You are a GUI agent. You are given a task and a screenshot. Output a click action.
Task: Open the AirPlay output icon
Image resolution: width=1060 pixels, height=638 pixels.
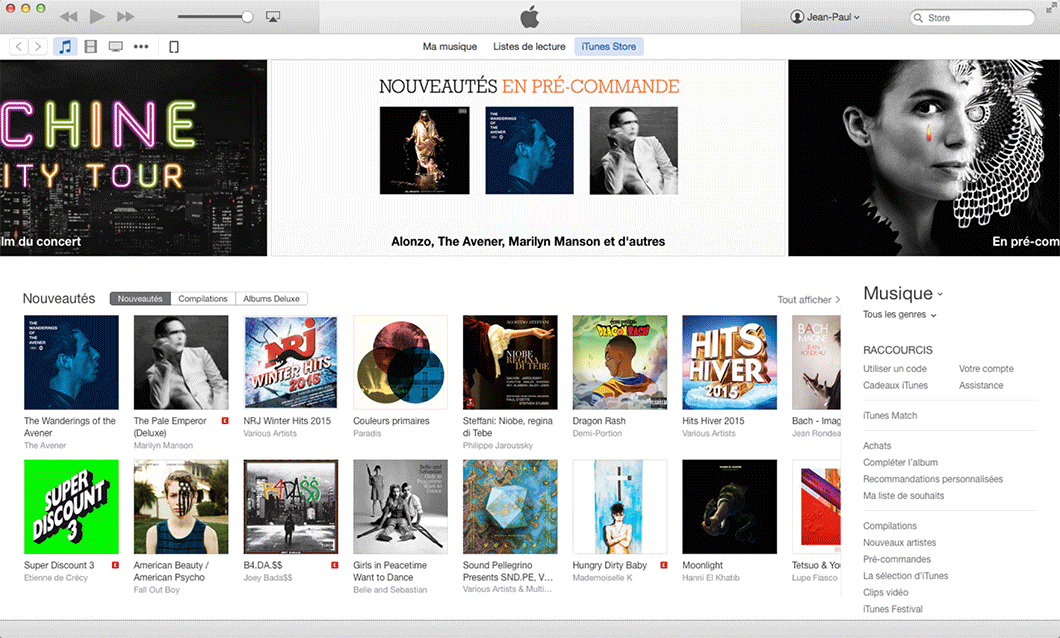coord(273,17)
